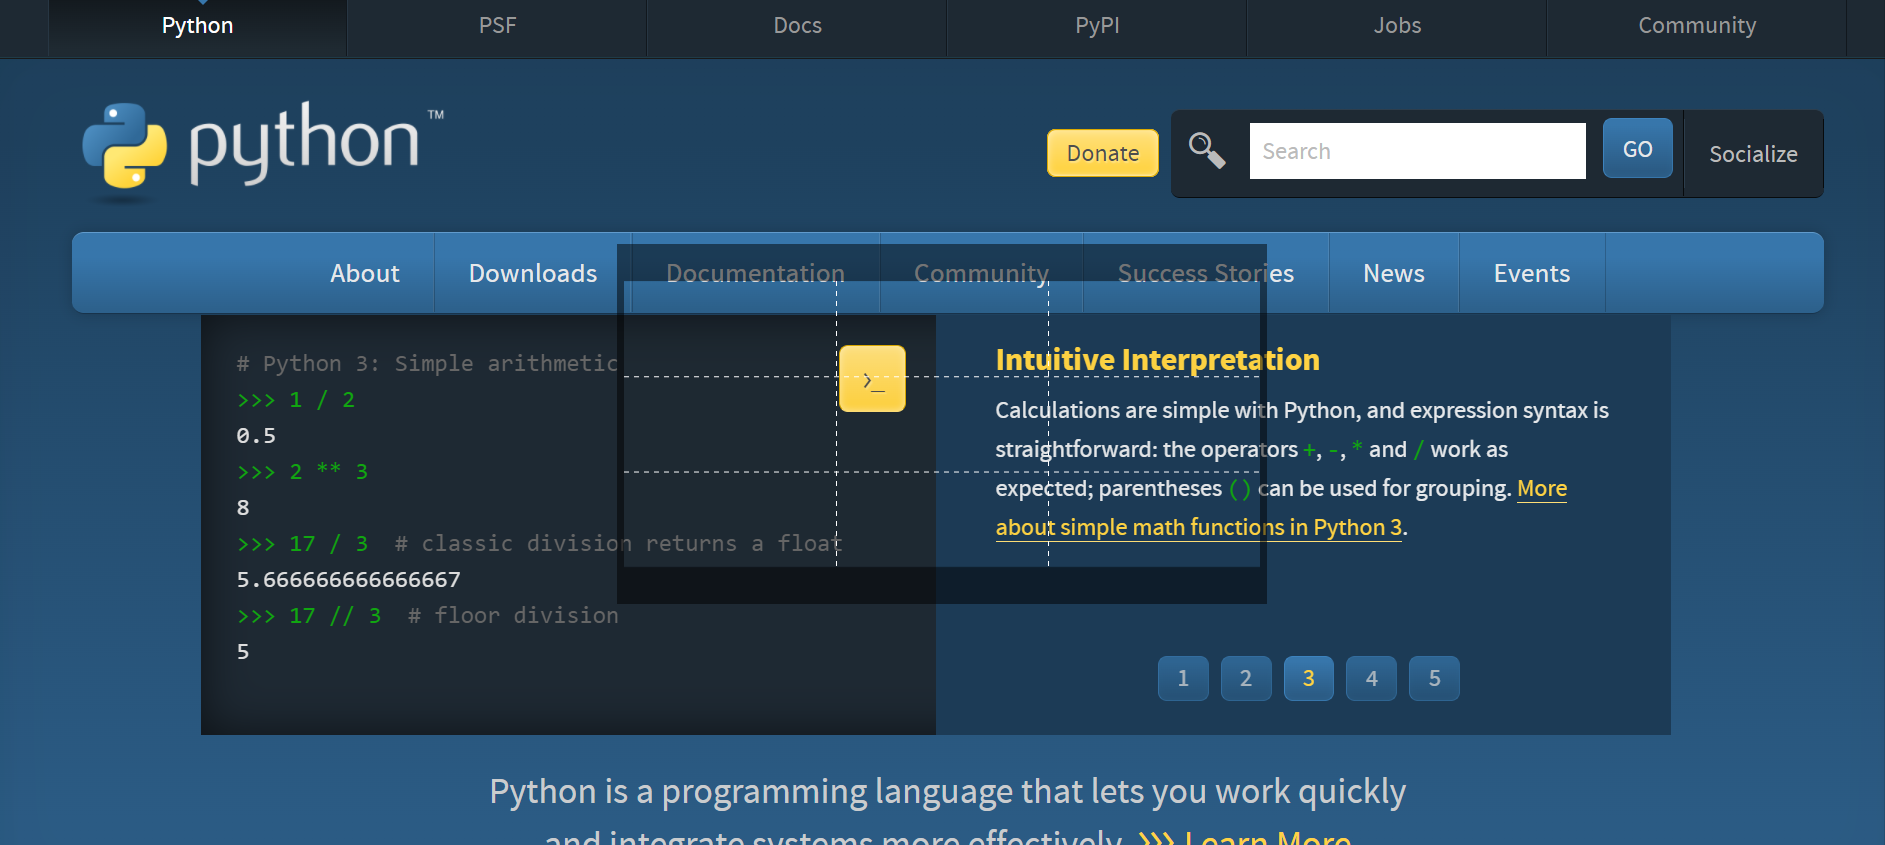The height and width of the screenshot is (845, 1885).
Task: Open the Community top tab
Action: click(x=1697, y=26)
